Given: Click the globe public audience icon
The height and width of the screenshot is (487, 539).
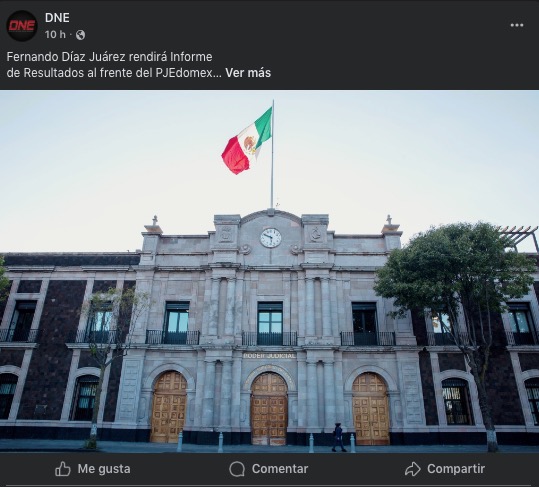Looking at the screenshot, I should point(80,35).
